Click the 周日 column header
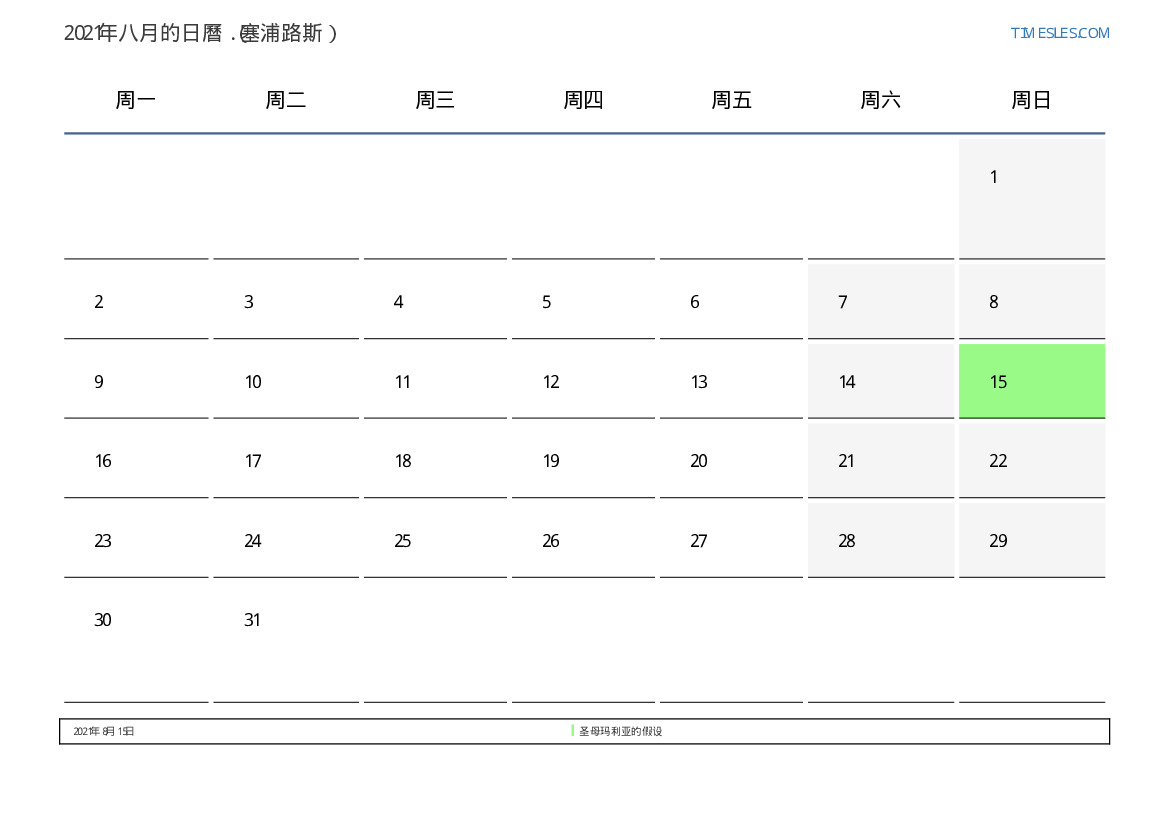Image resolution: width=1169 pixels, height=827 pixels. (1031, 100)
